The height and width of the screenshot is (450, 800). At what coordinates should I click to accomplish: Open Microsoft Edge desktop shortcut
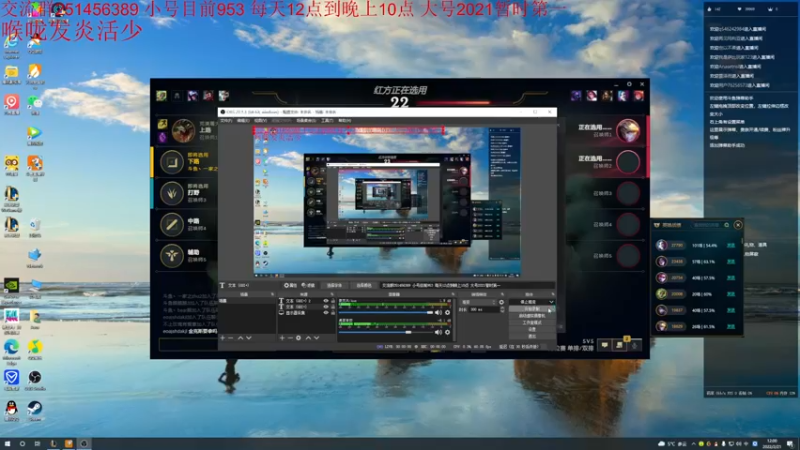coord(11,347)
